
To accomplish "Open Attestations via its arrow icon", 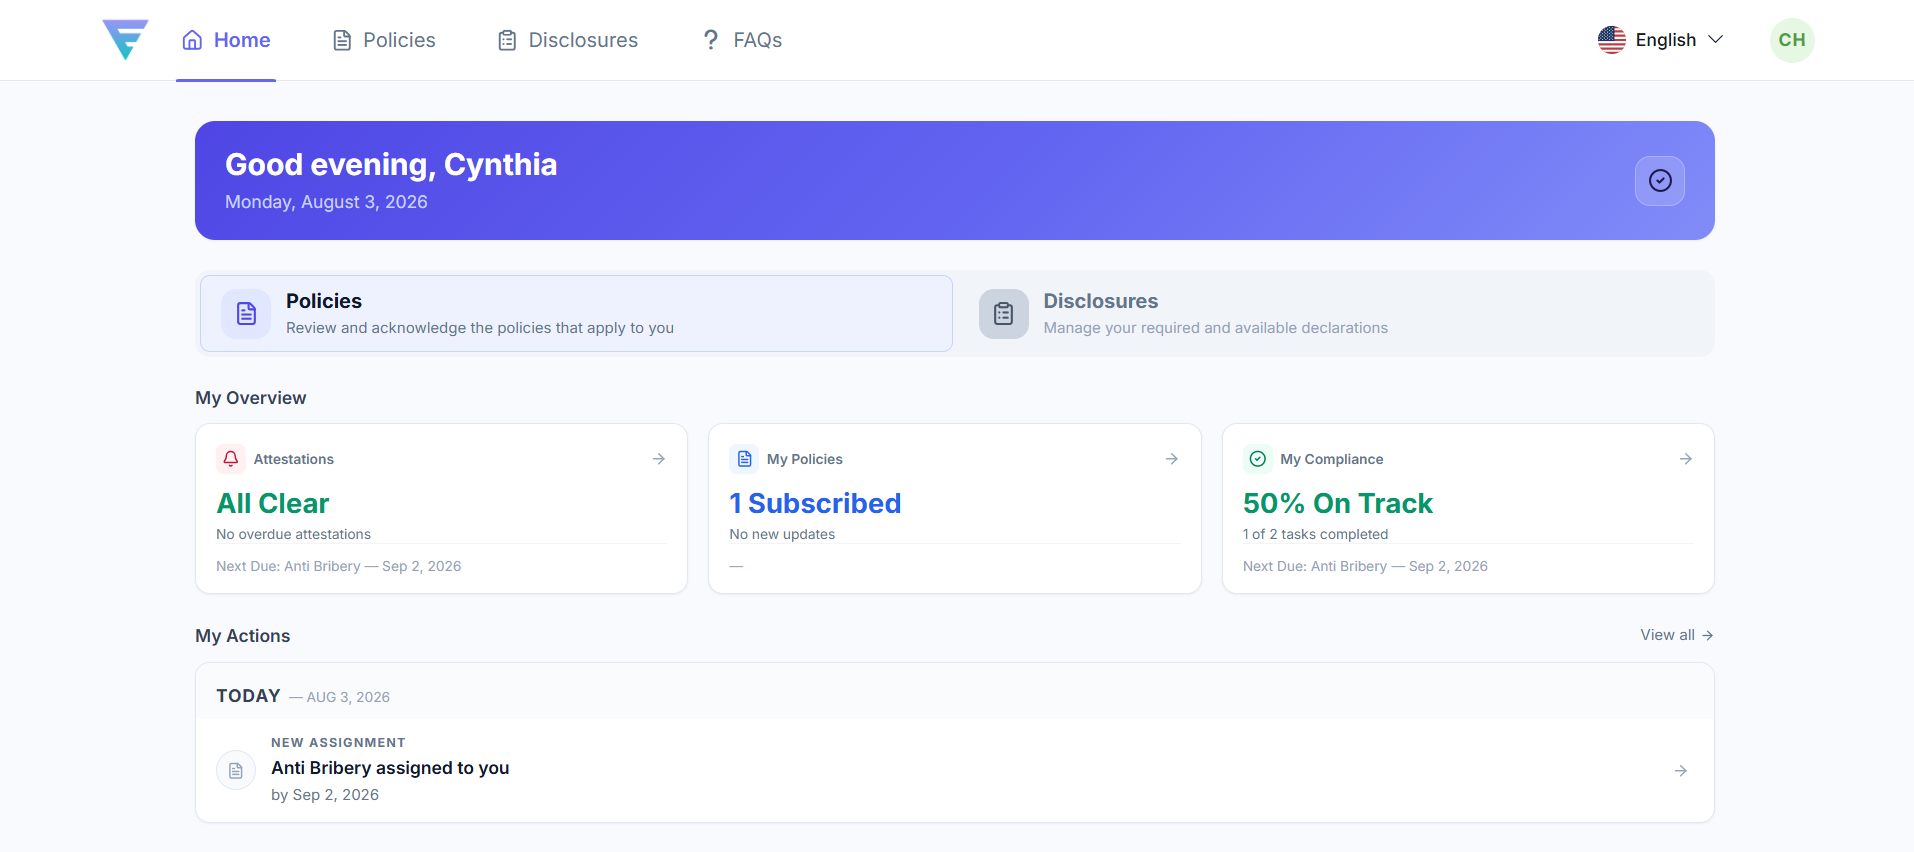I will (659, 459).
